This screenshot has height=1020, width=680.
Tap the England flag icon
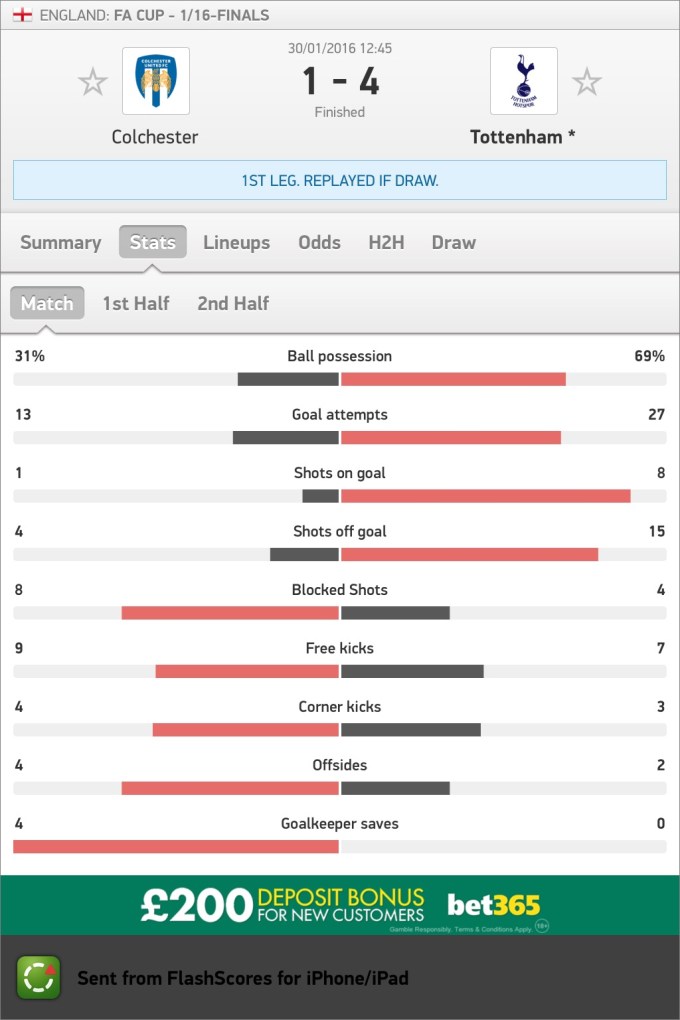tap(23, 15)
